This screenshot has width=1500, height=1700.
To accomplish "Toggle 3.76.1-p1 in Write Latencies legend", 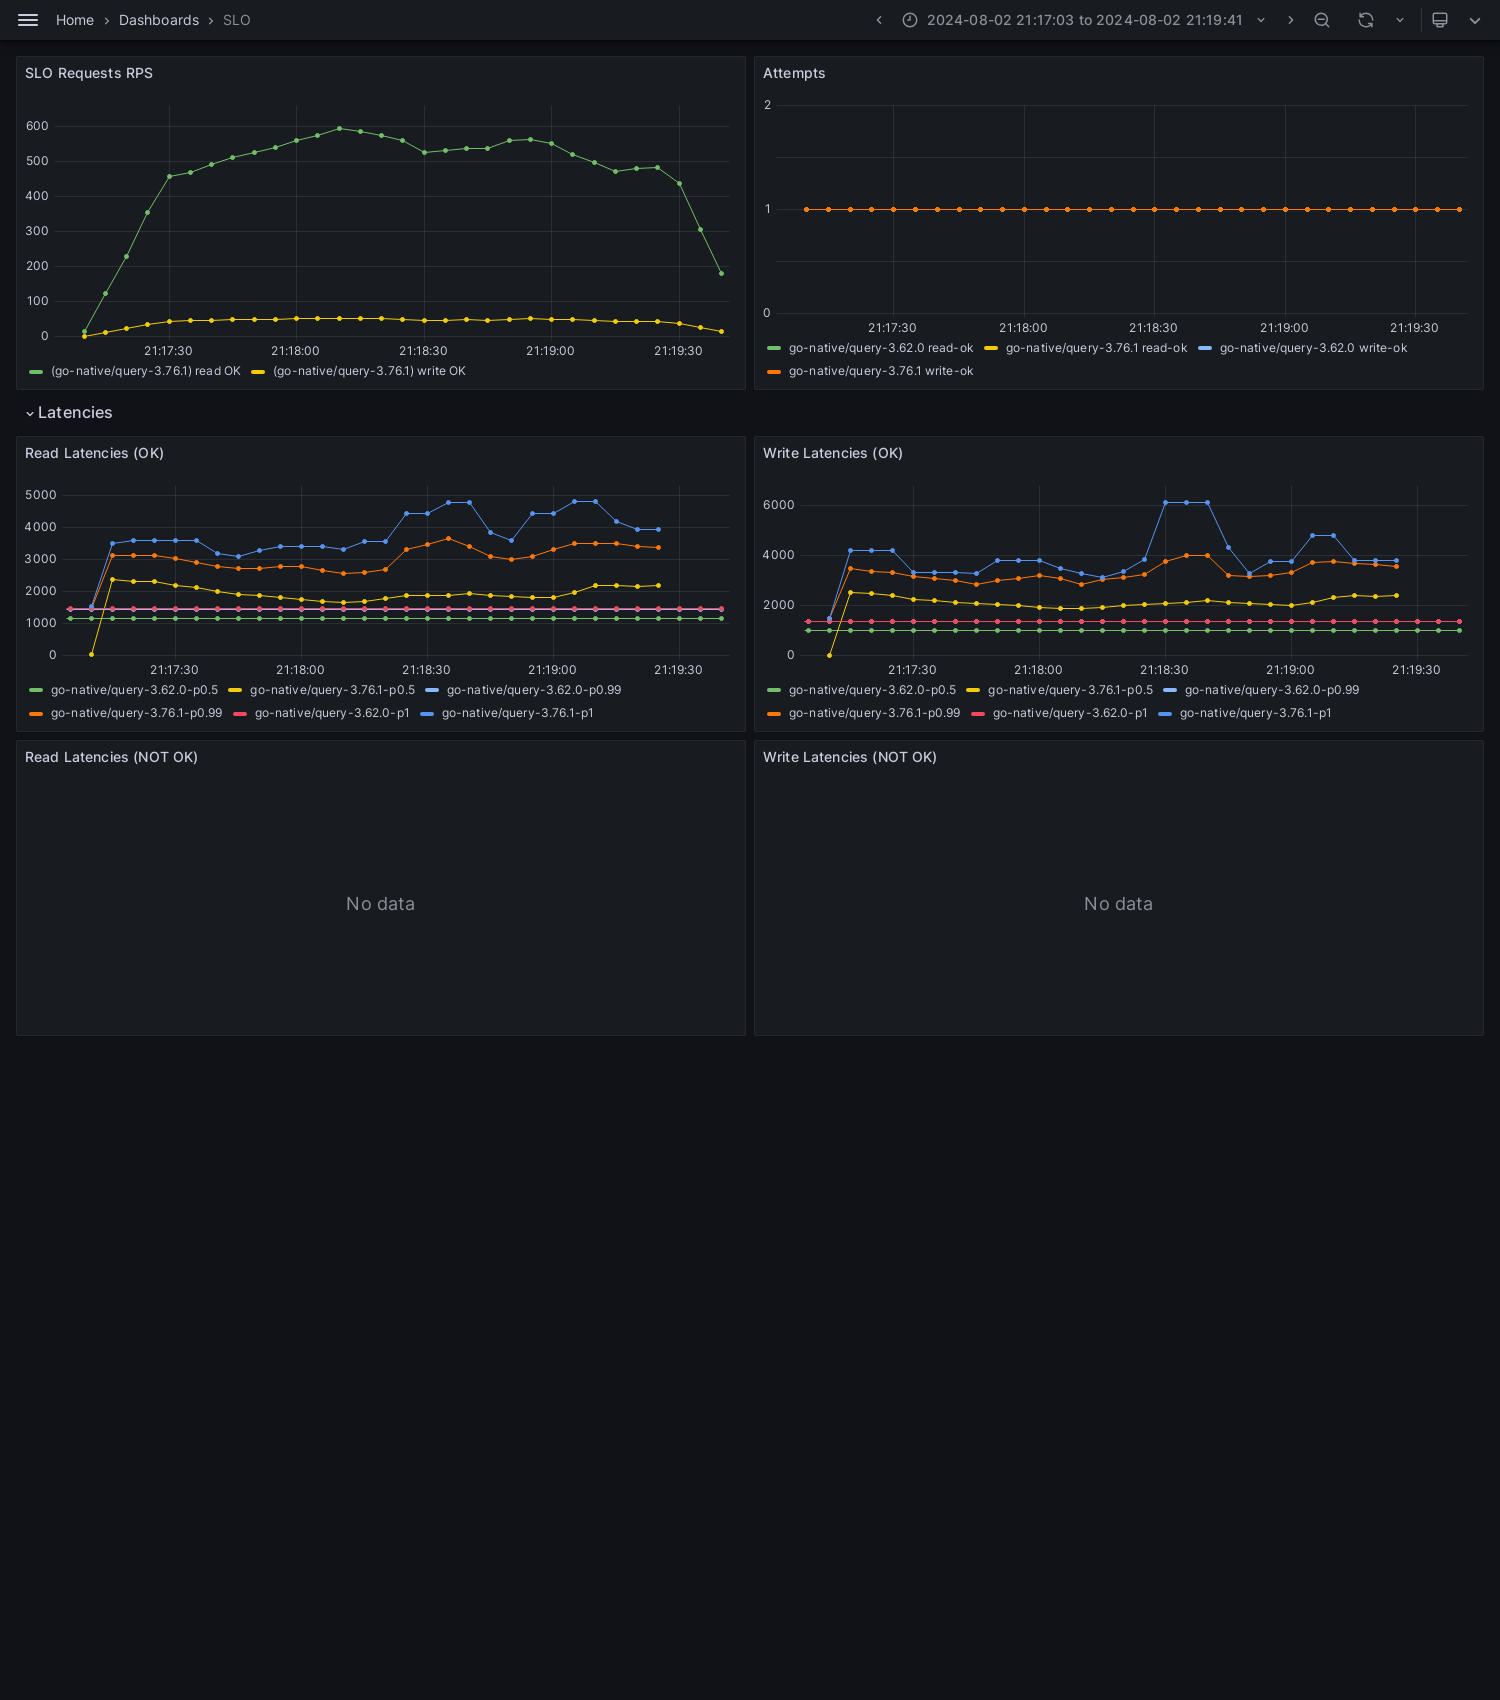I will coord(1256,713).
